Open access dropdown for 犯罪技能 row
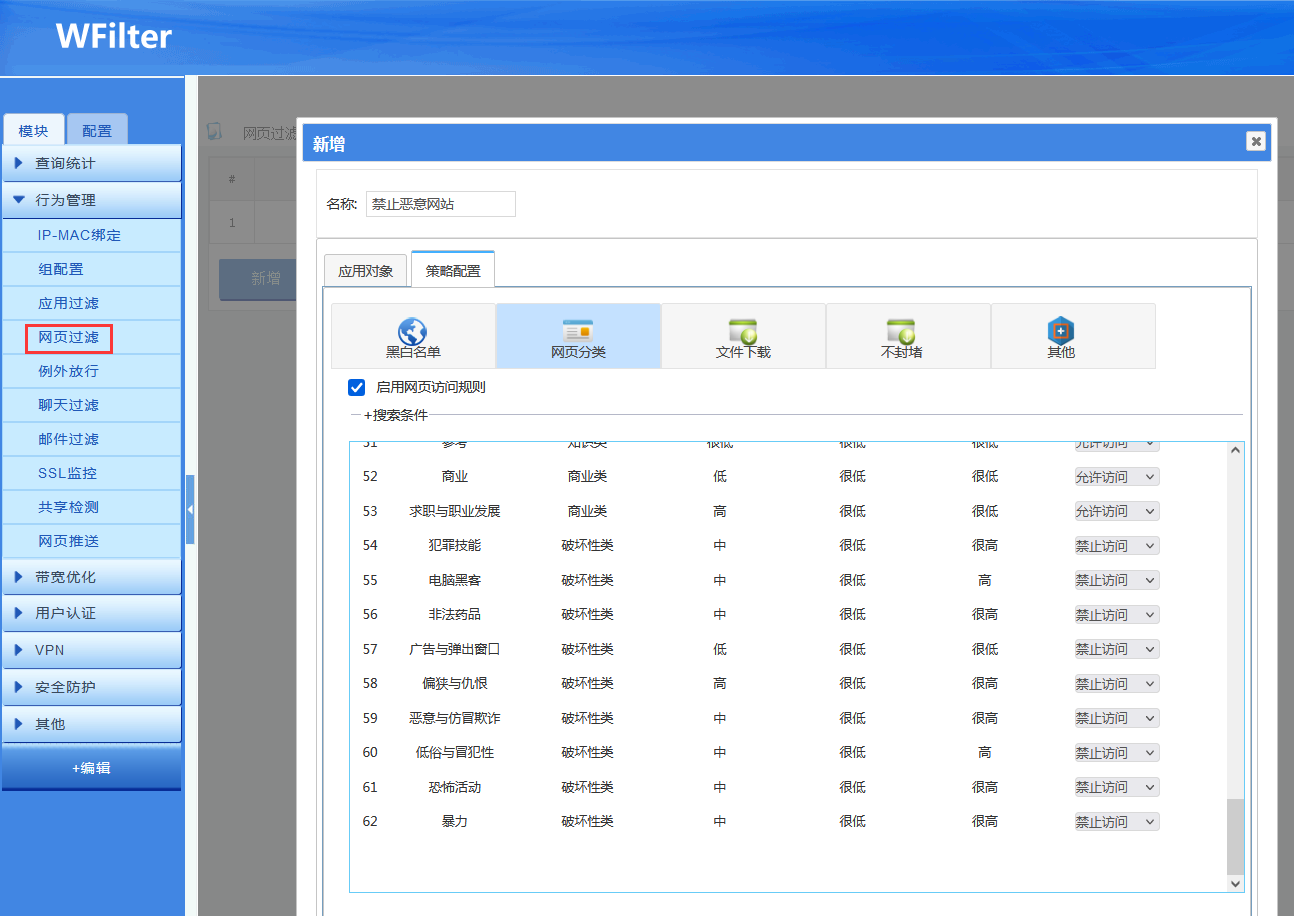Viewport: 1294px width, 916px height. [1116, 546]
